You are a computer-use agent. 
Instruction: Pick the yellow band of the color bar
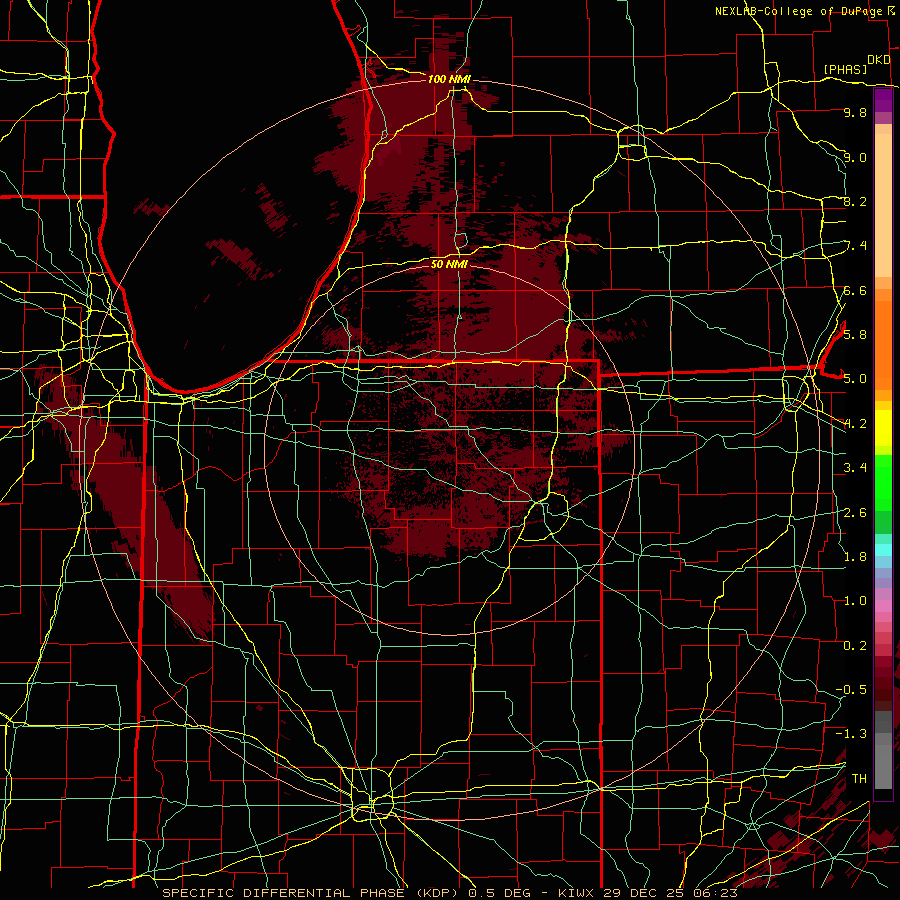883,428
